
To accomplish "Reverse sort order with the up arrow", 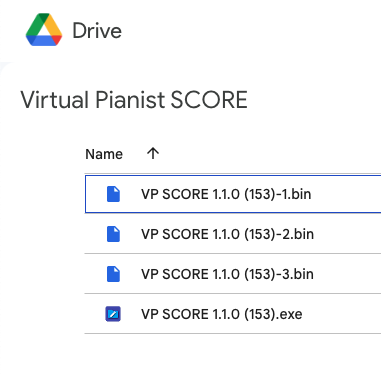I will click(153, 154).
